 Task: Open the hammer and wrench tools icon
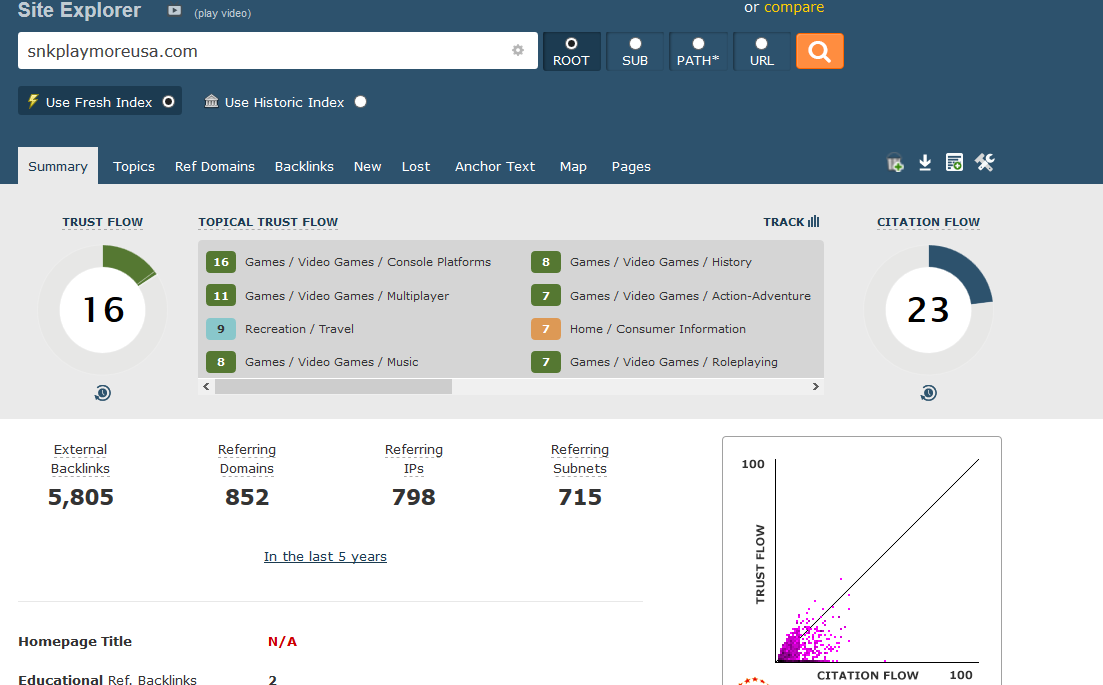click(x=984, y=163)
